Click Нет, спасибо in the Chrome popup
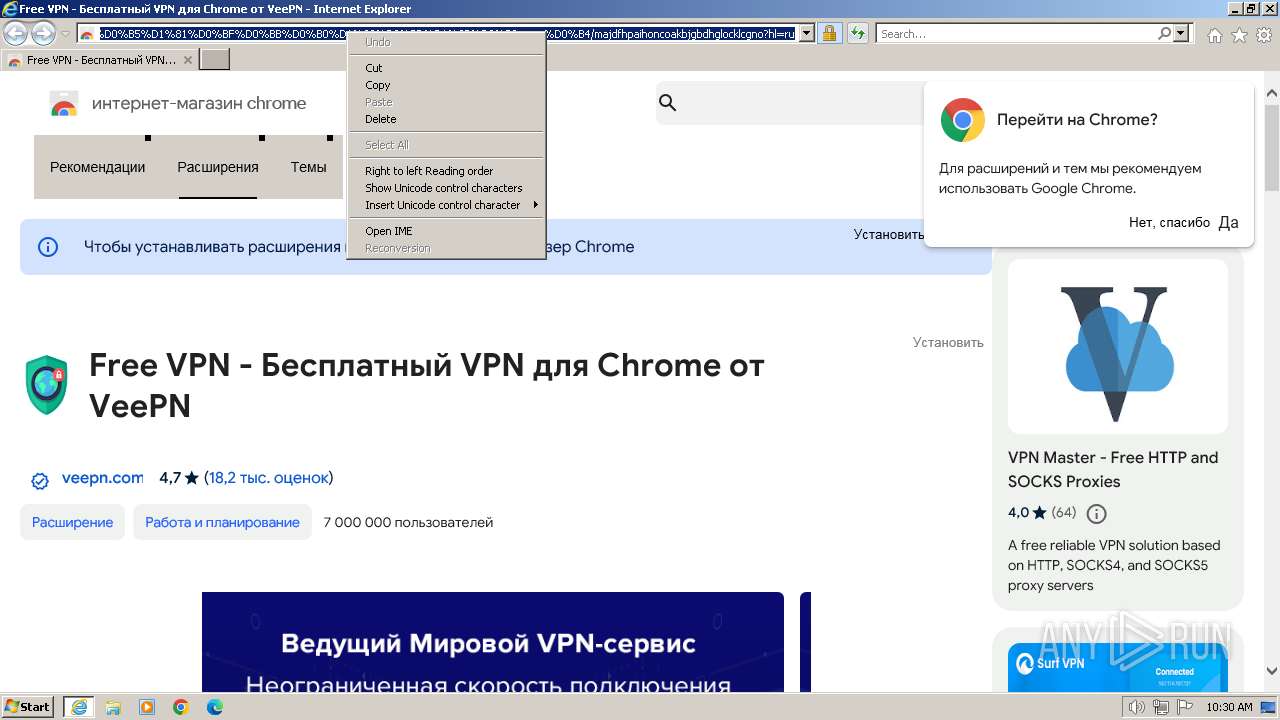The image size is (1280, 720). point(1169,223)
